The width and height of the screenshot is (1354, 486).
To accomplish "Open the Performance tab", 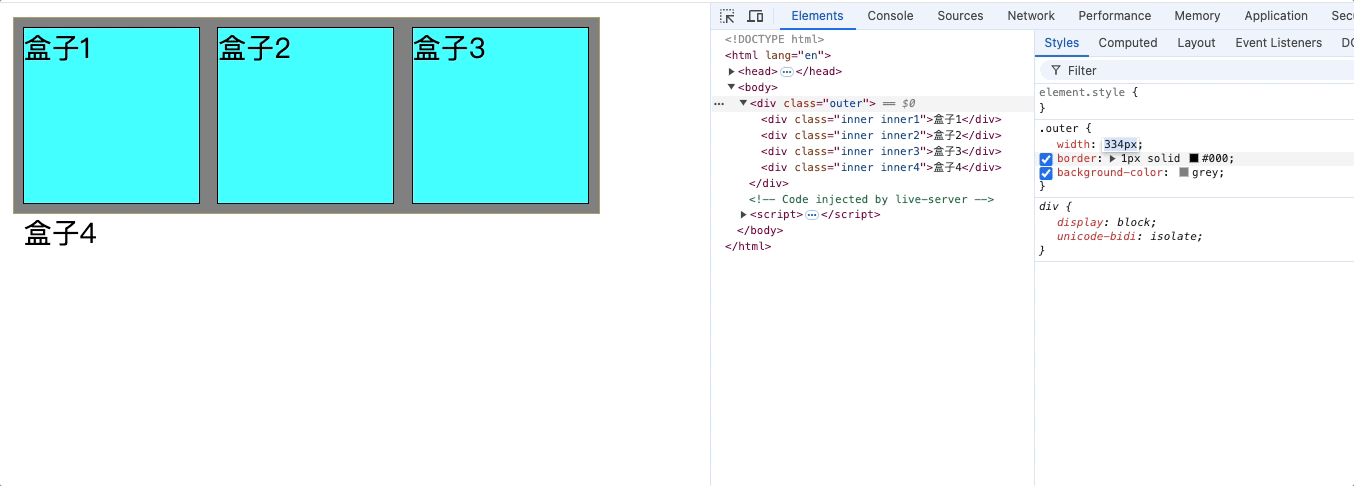I will (1114, 16).
